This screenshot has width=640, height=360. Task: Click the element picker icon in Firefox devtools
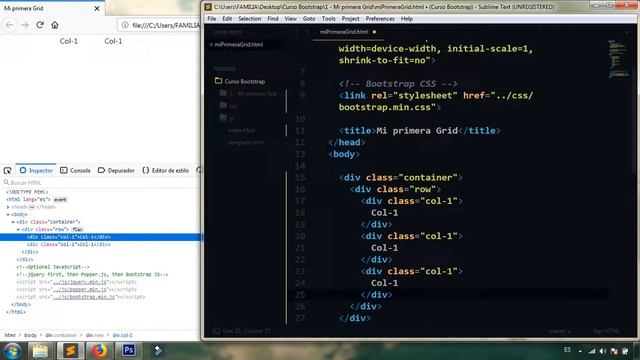point(7,171)
